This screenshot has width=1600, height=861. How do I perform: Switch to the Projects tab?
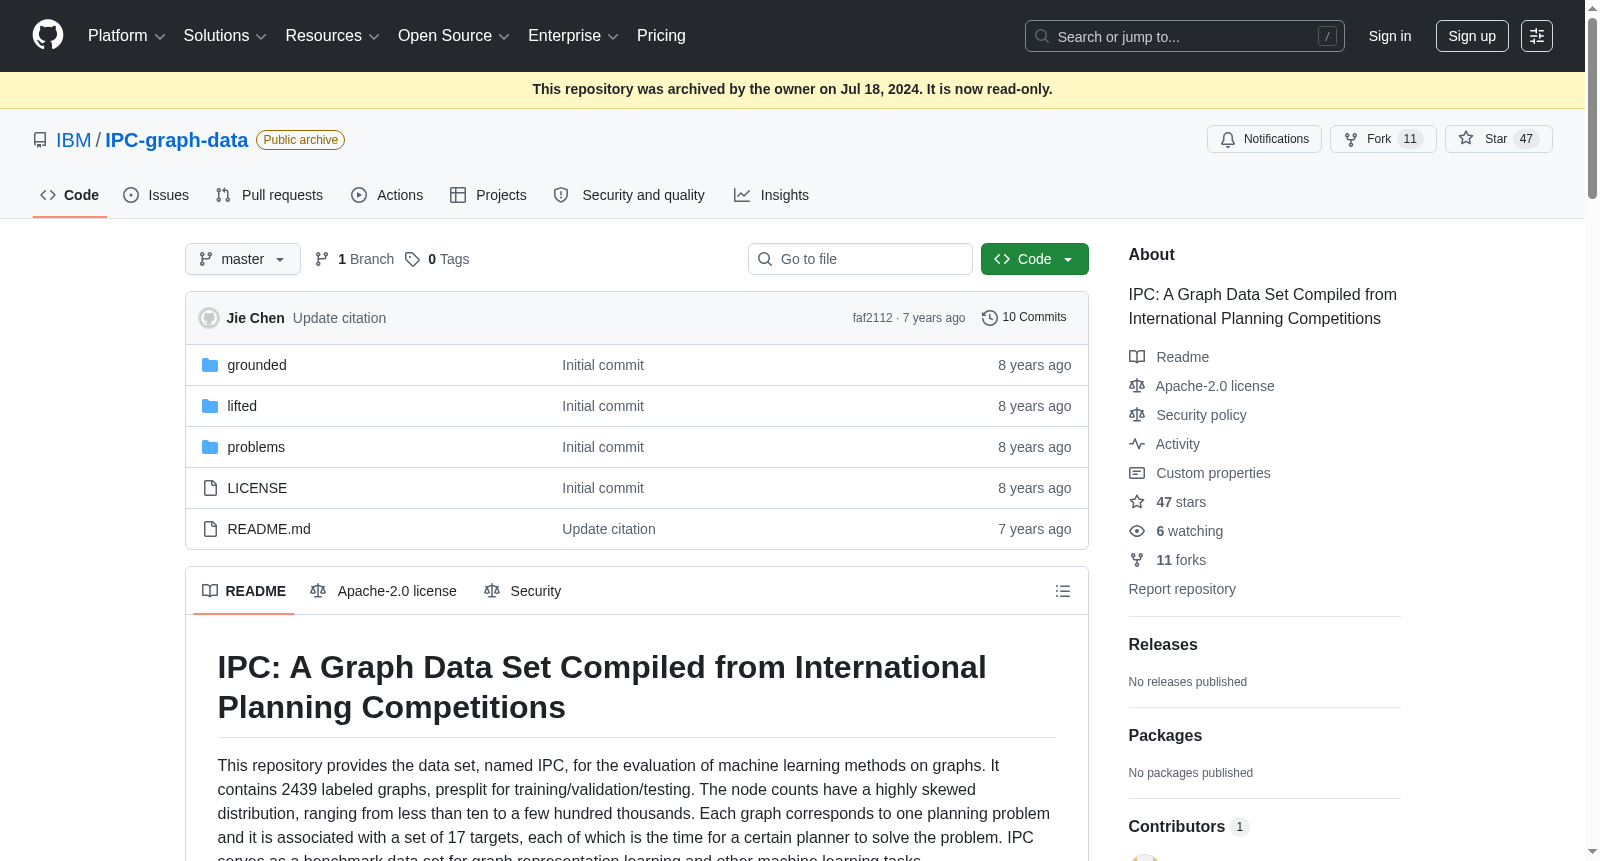click(x=488, y=195)
